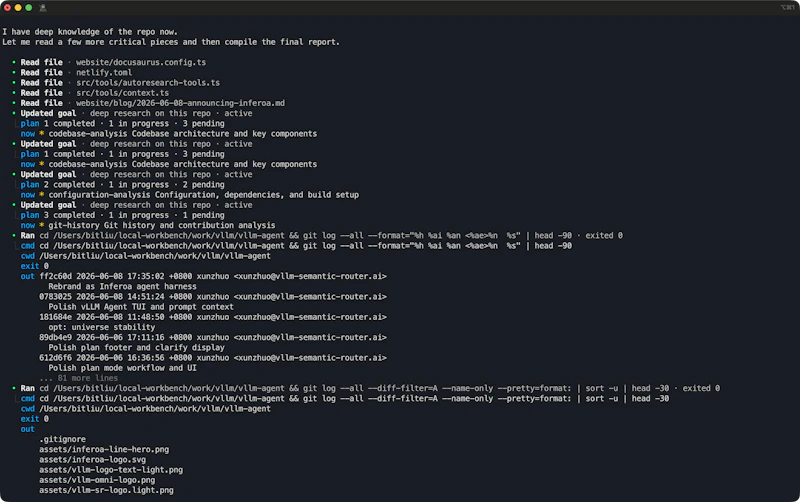This screenshot has width=800, height=502.
Task: Select commit hash 612d6f6
Action: 56,358
